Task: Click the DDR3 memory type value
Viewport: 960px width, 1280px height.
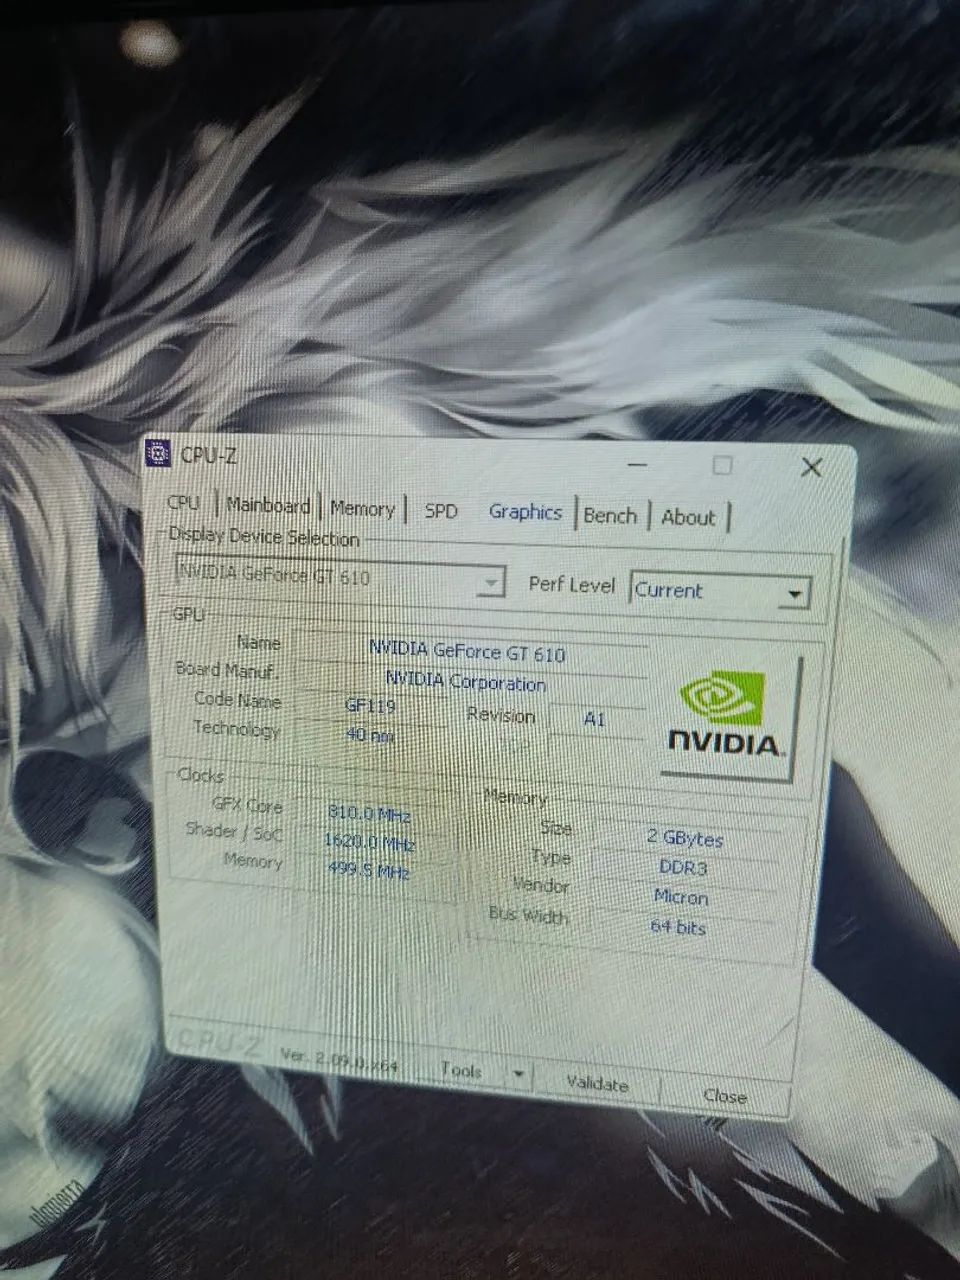Action: 683,867
